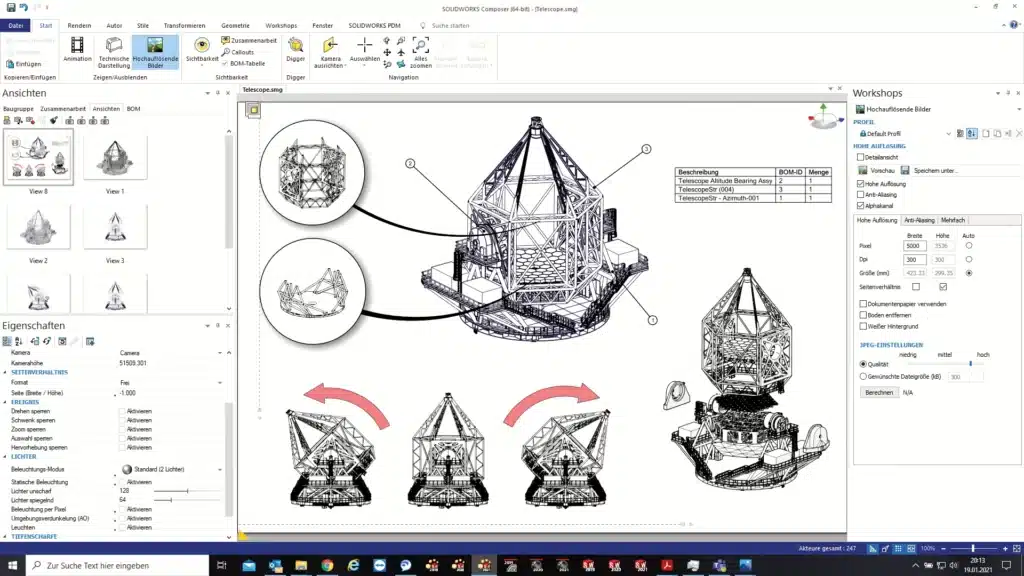Open the Digger tool
Screen dimensions: 1024x576
coord(296,47)
